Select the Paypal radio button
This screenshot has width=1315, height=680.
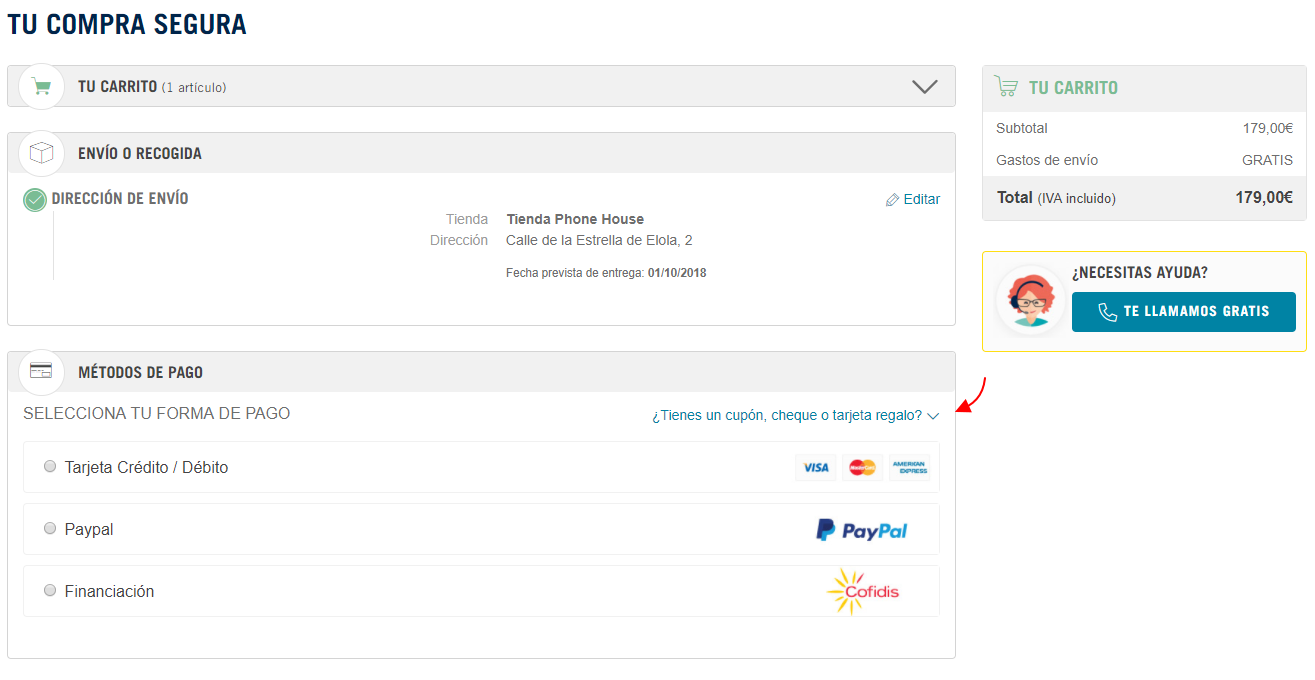point(50,528)
